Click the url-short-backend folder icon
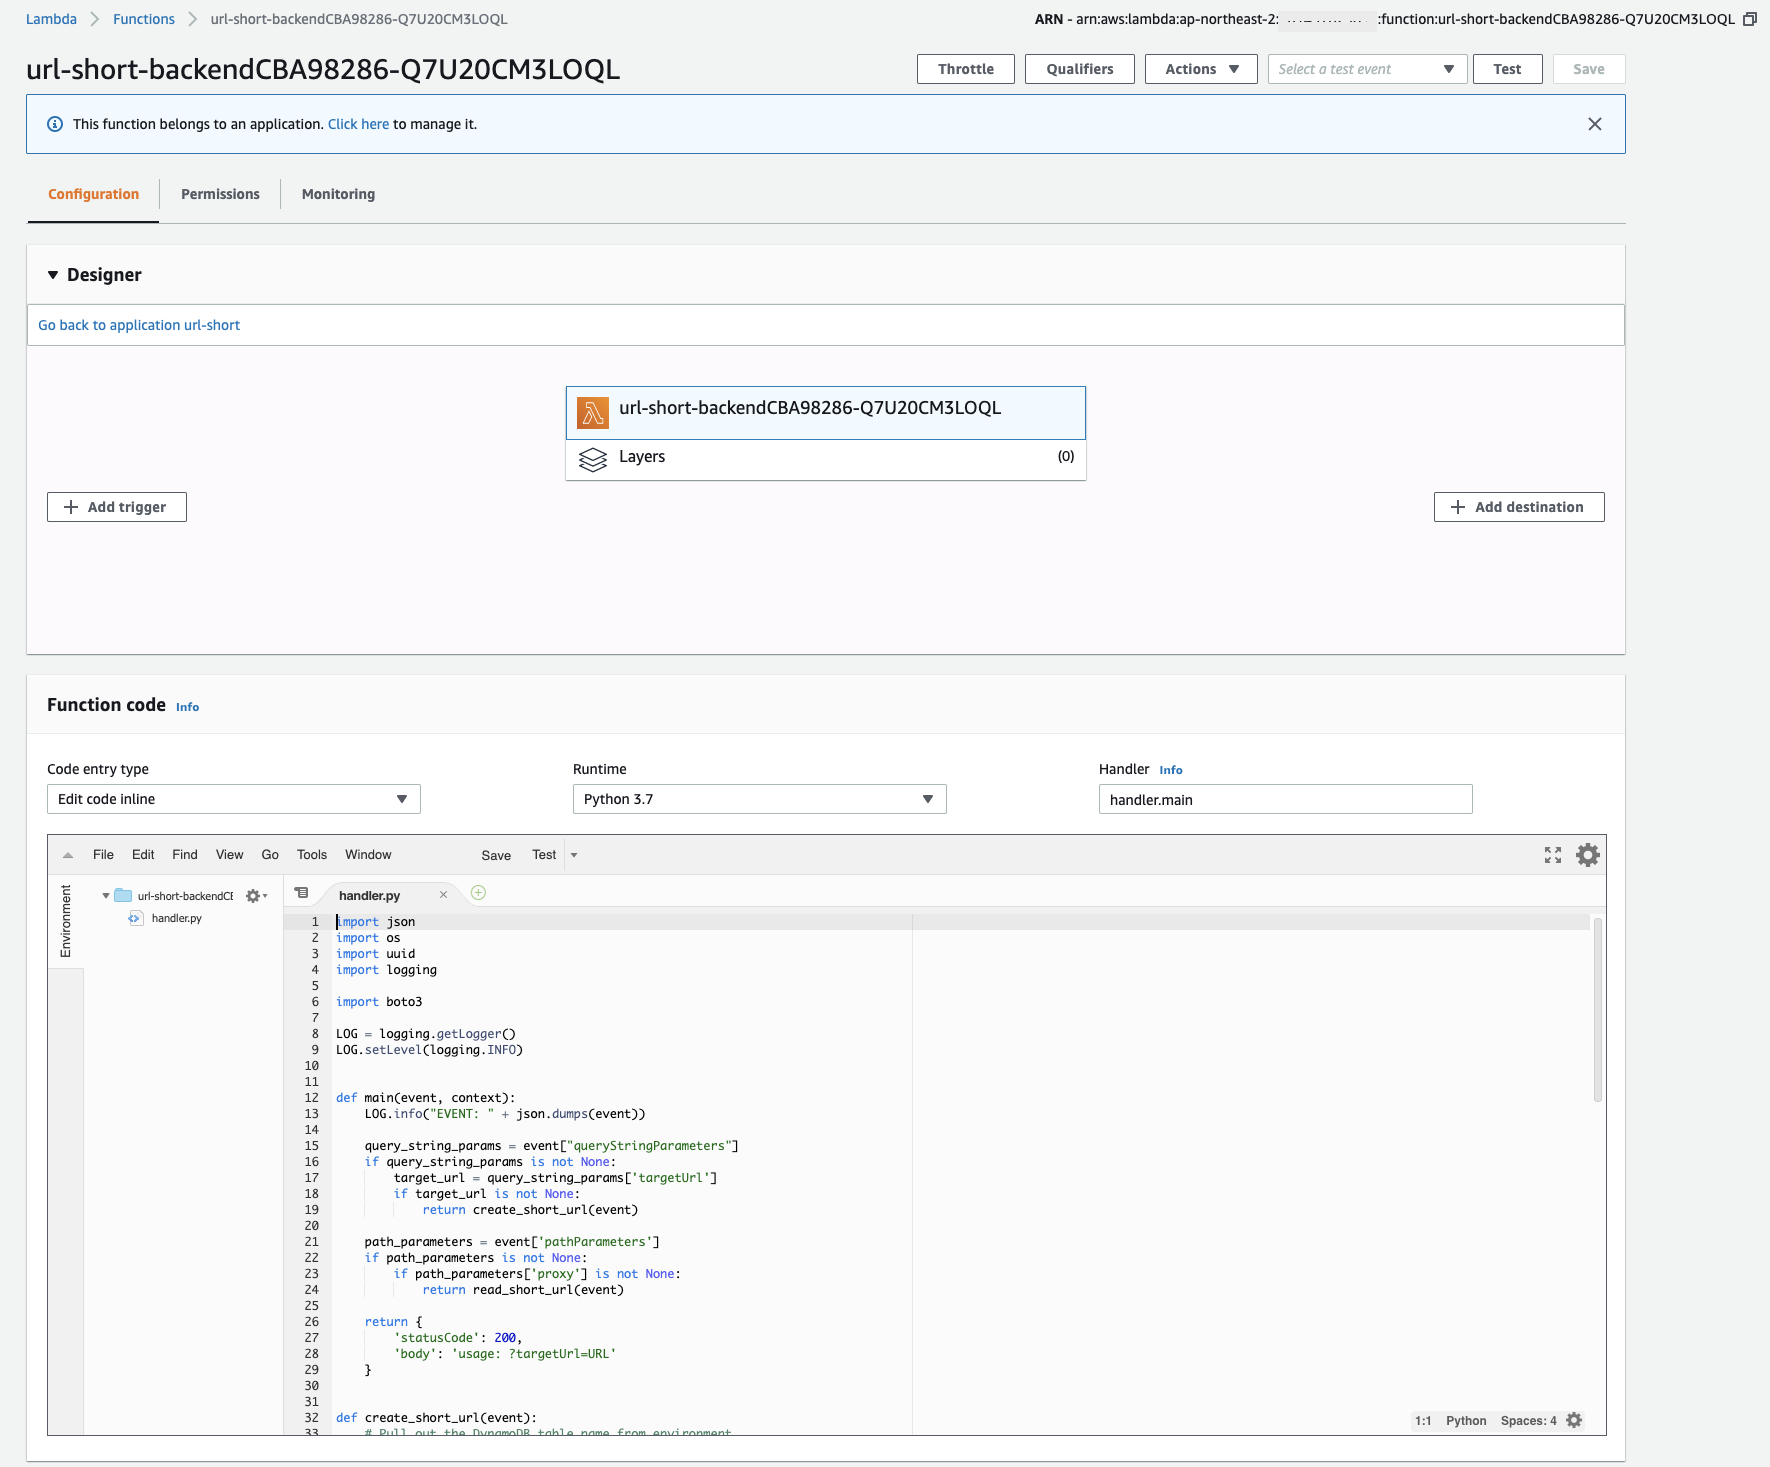1770x1467 pixels. click(123, 895)
